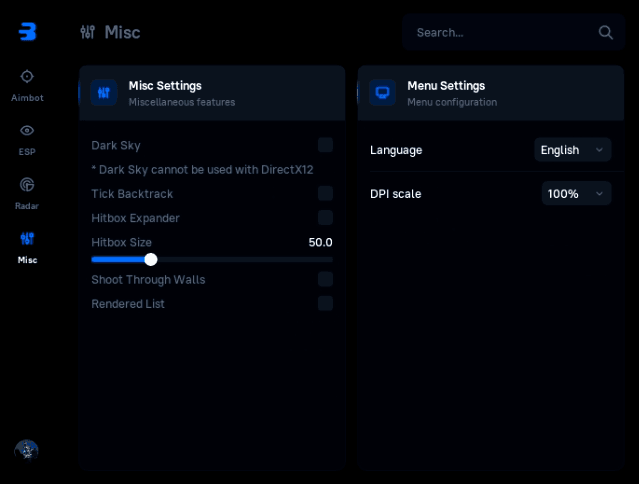Open the ESP eye icon
The height and width of the screenshot is (484, 639).
coord(27,130)
